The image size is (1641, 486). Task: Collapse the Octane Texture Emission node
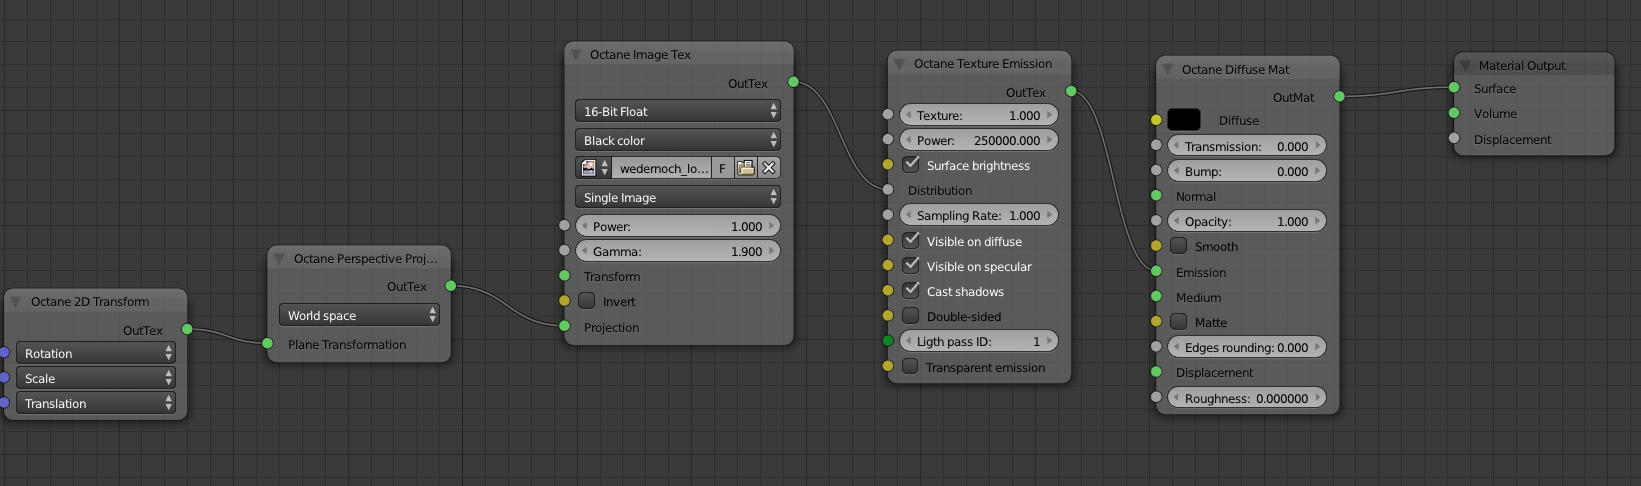click(900, 64)
